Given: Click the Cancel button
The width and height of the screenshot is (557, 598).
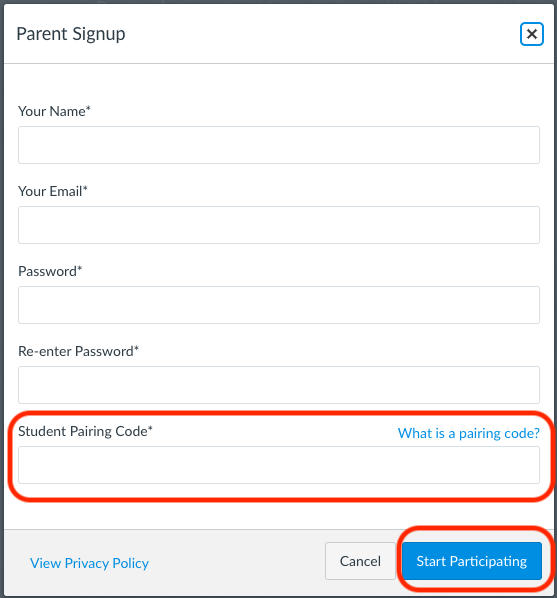Looking at the screenshot, I should click(360, 561).
